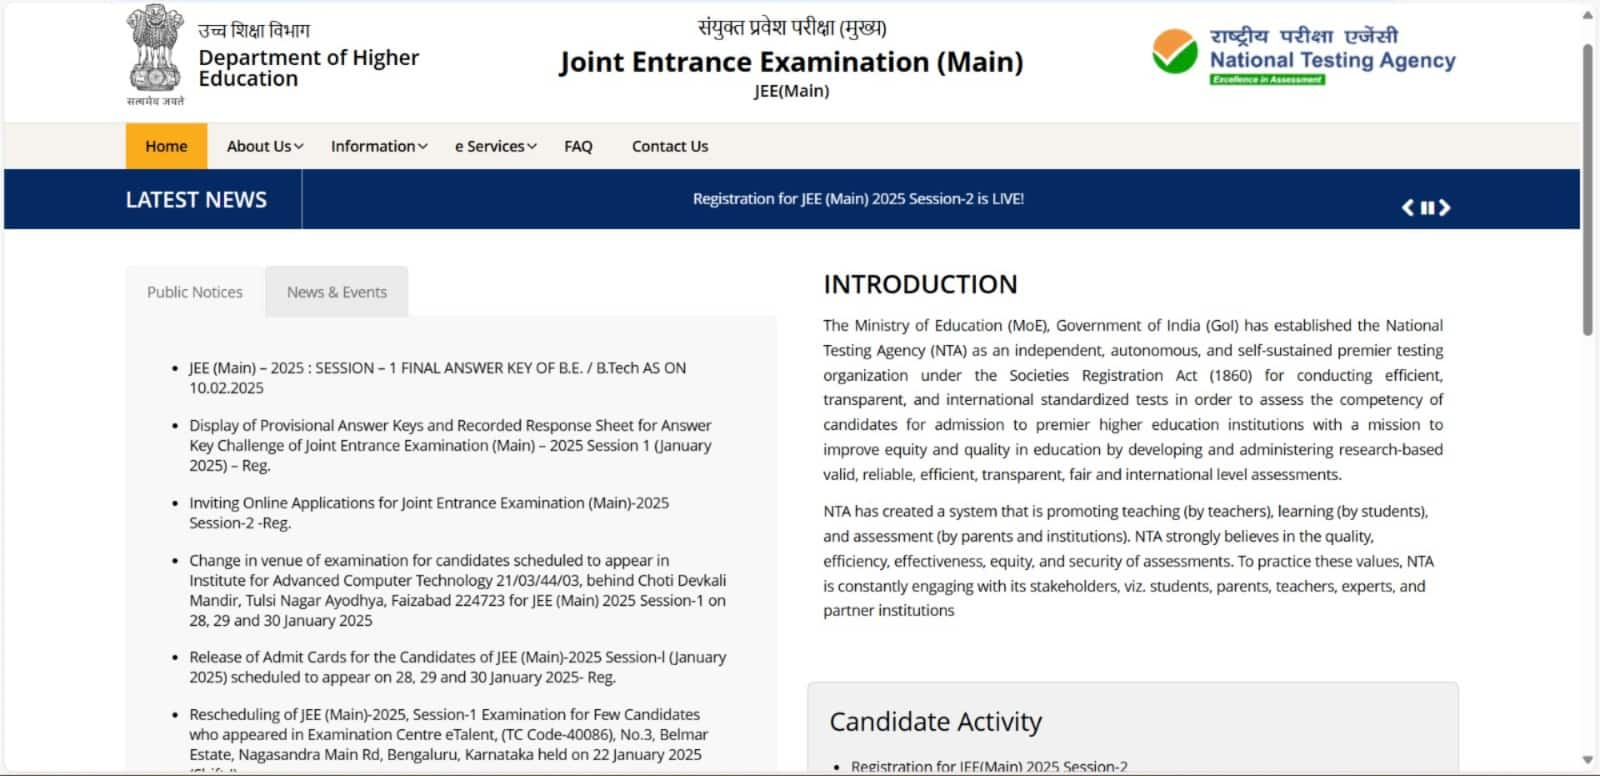This screenshot has height=776, width=1600.
Task: Click the Government of India emblem logo
Action: tap(155, 55)
